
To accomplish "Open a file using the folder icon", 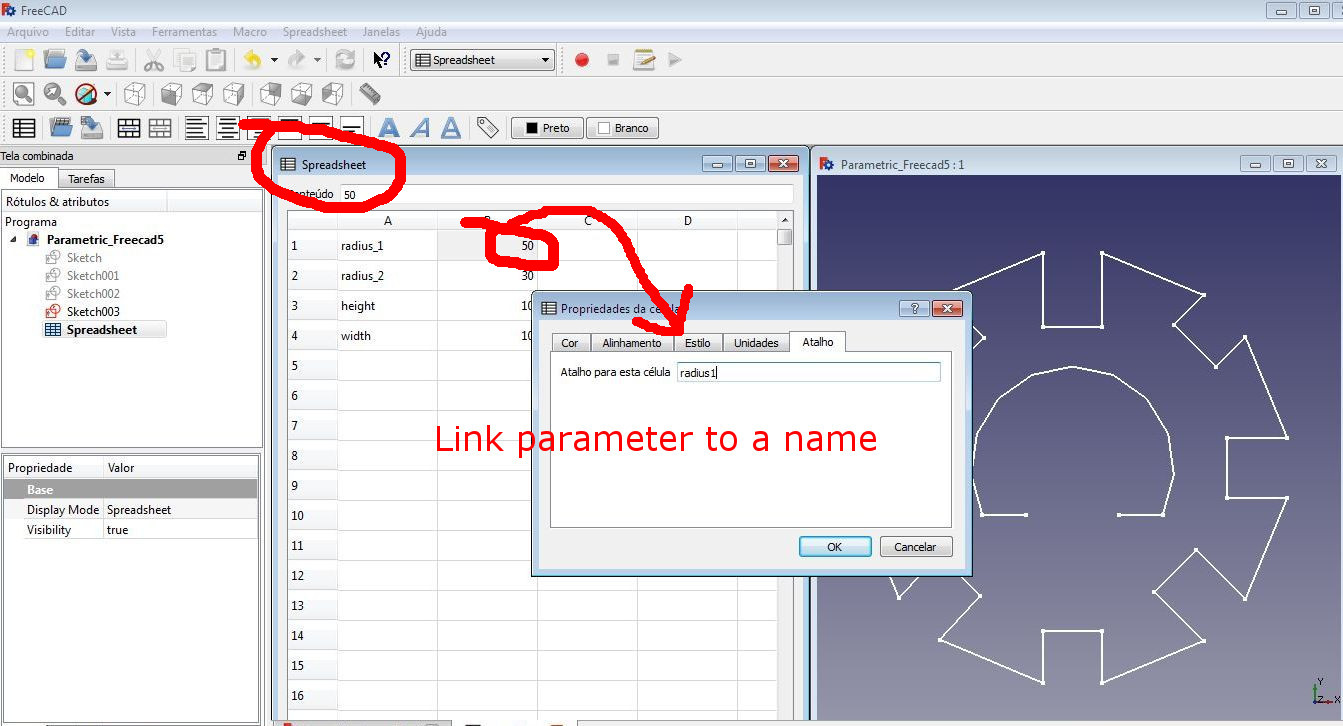I will pos(55,60).
